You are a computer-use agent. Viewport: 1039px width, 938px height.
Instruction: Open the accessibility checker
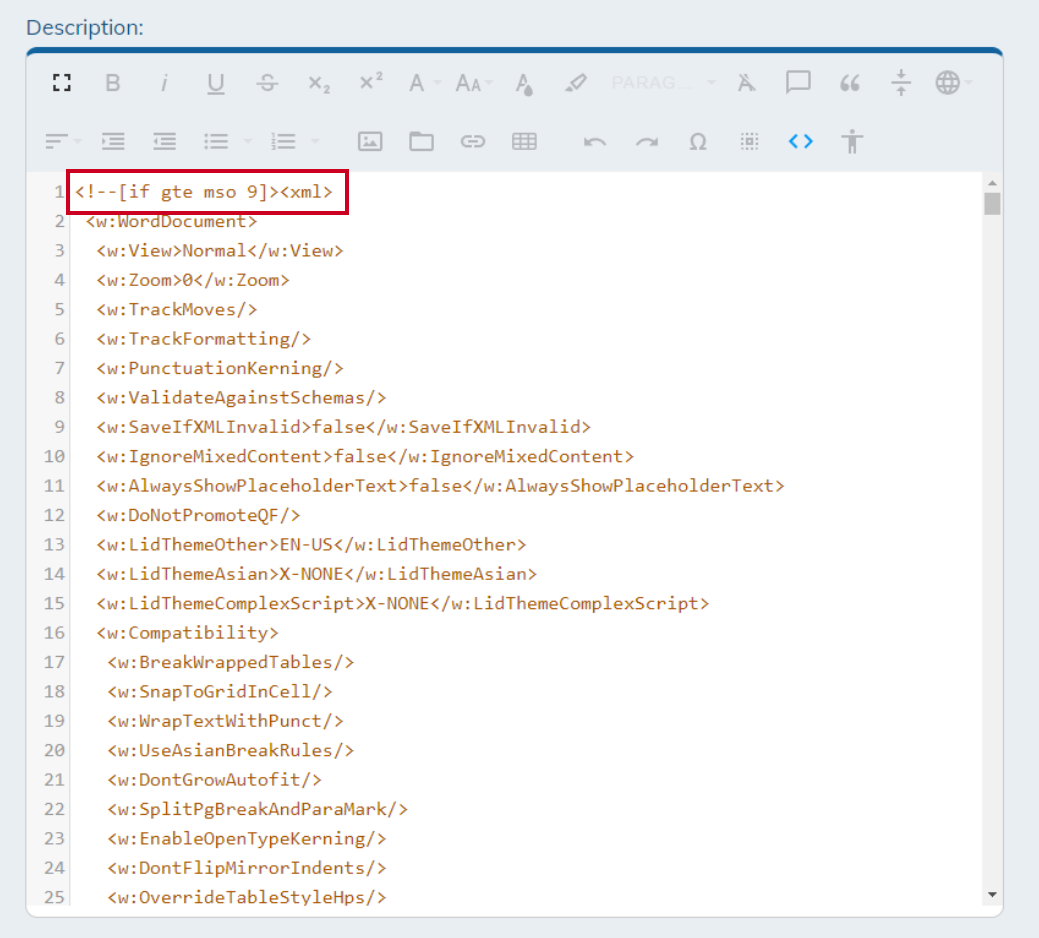852,141
